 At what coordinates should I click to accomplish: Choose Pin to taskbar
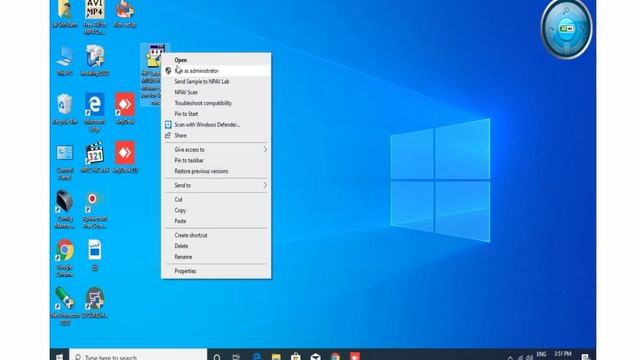tap(216, 160)
